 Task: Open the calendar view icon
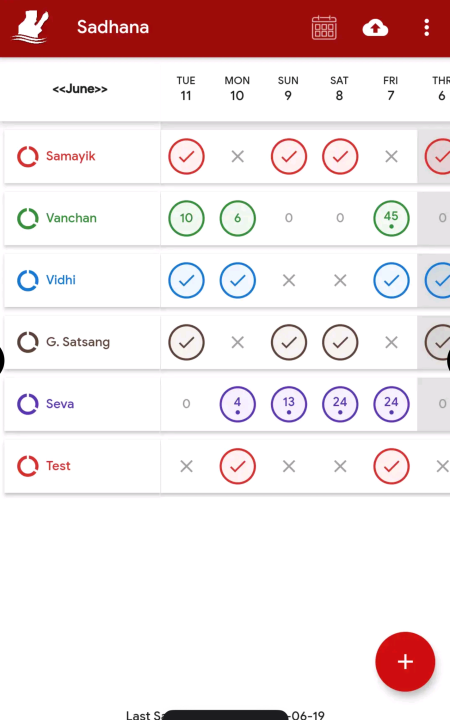pos(324,28)
